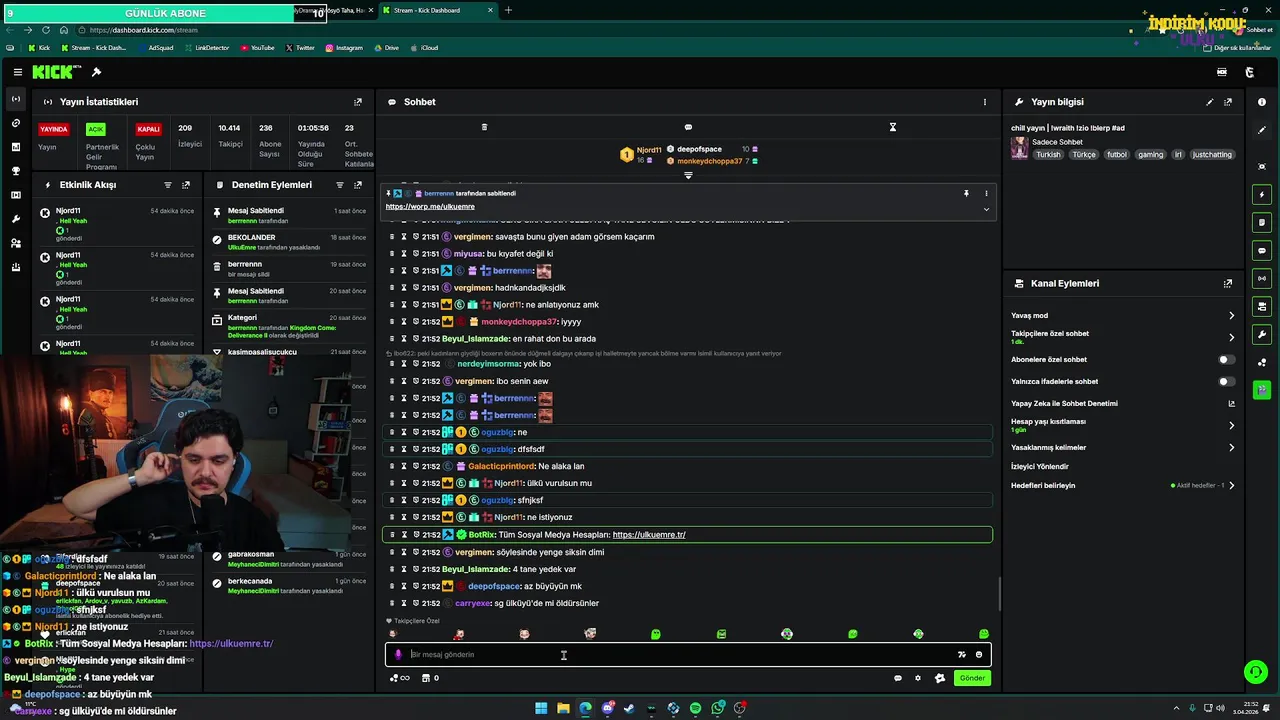
Task: Click the lightning icon in right sidebar
Action: (1262, 194)
